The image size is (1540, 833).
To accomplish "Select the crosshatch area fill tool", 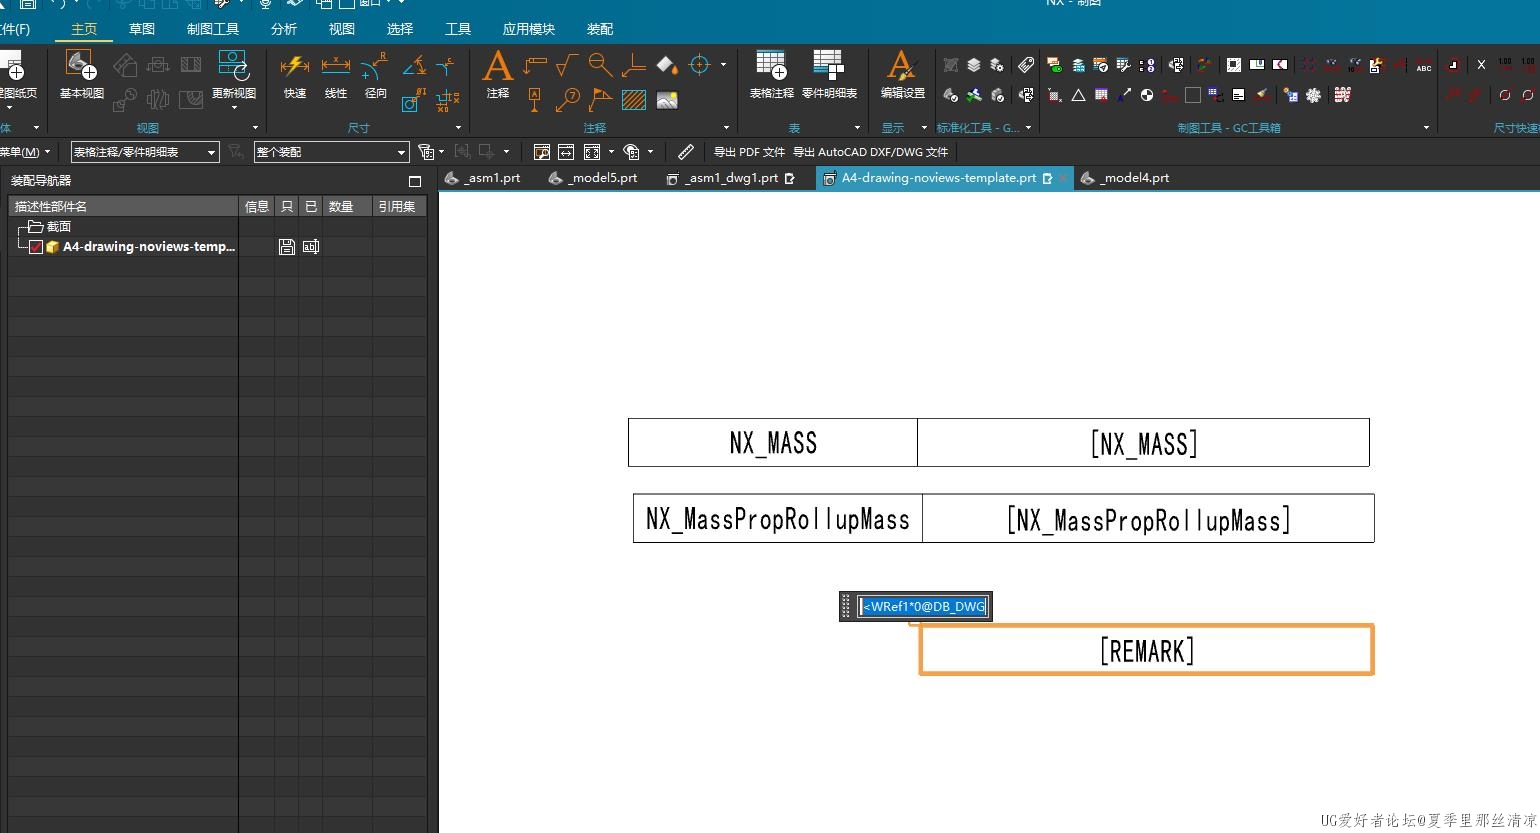I will 633,99.
